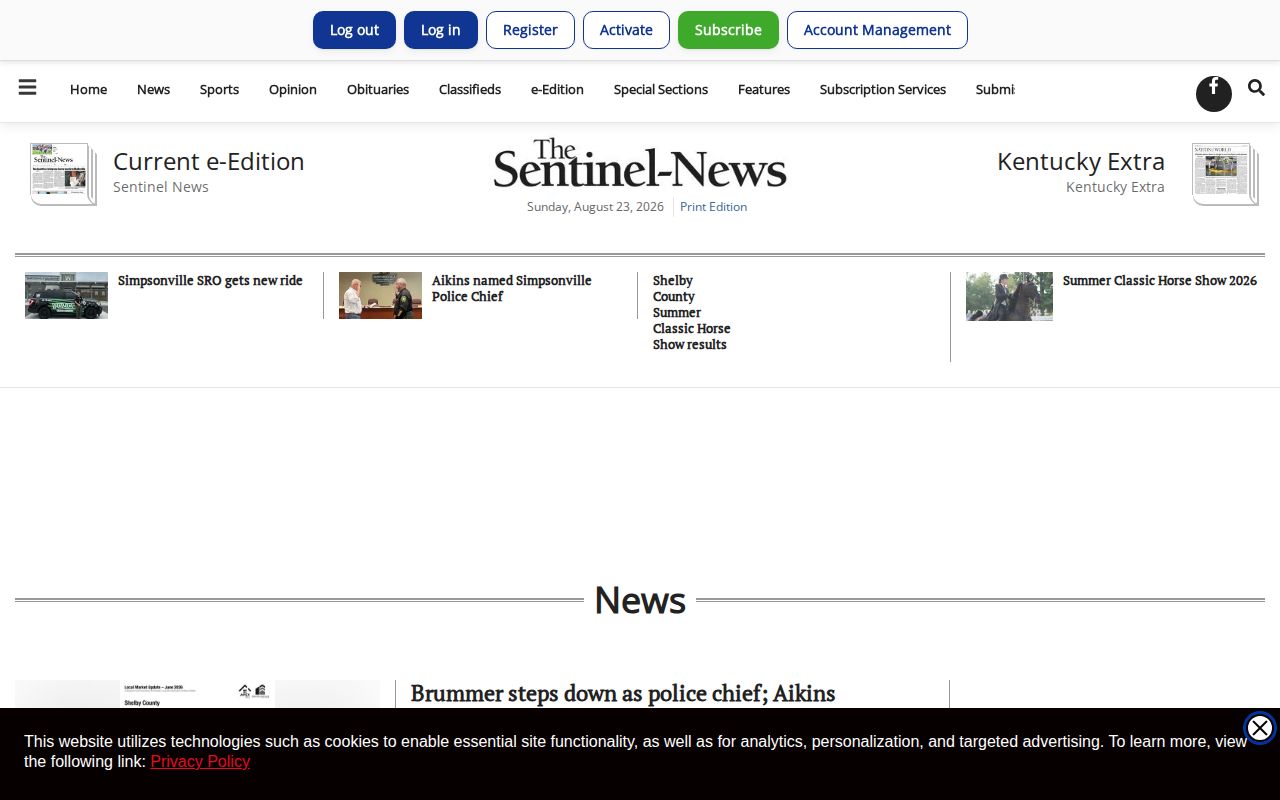Open 'Aikins named Simpsonville Police Chief' headline
This screenshot has width=1280, height=800.
(x=512, y=288)
